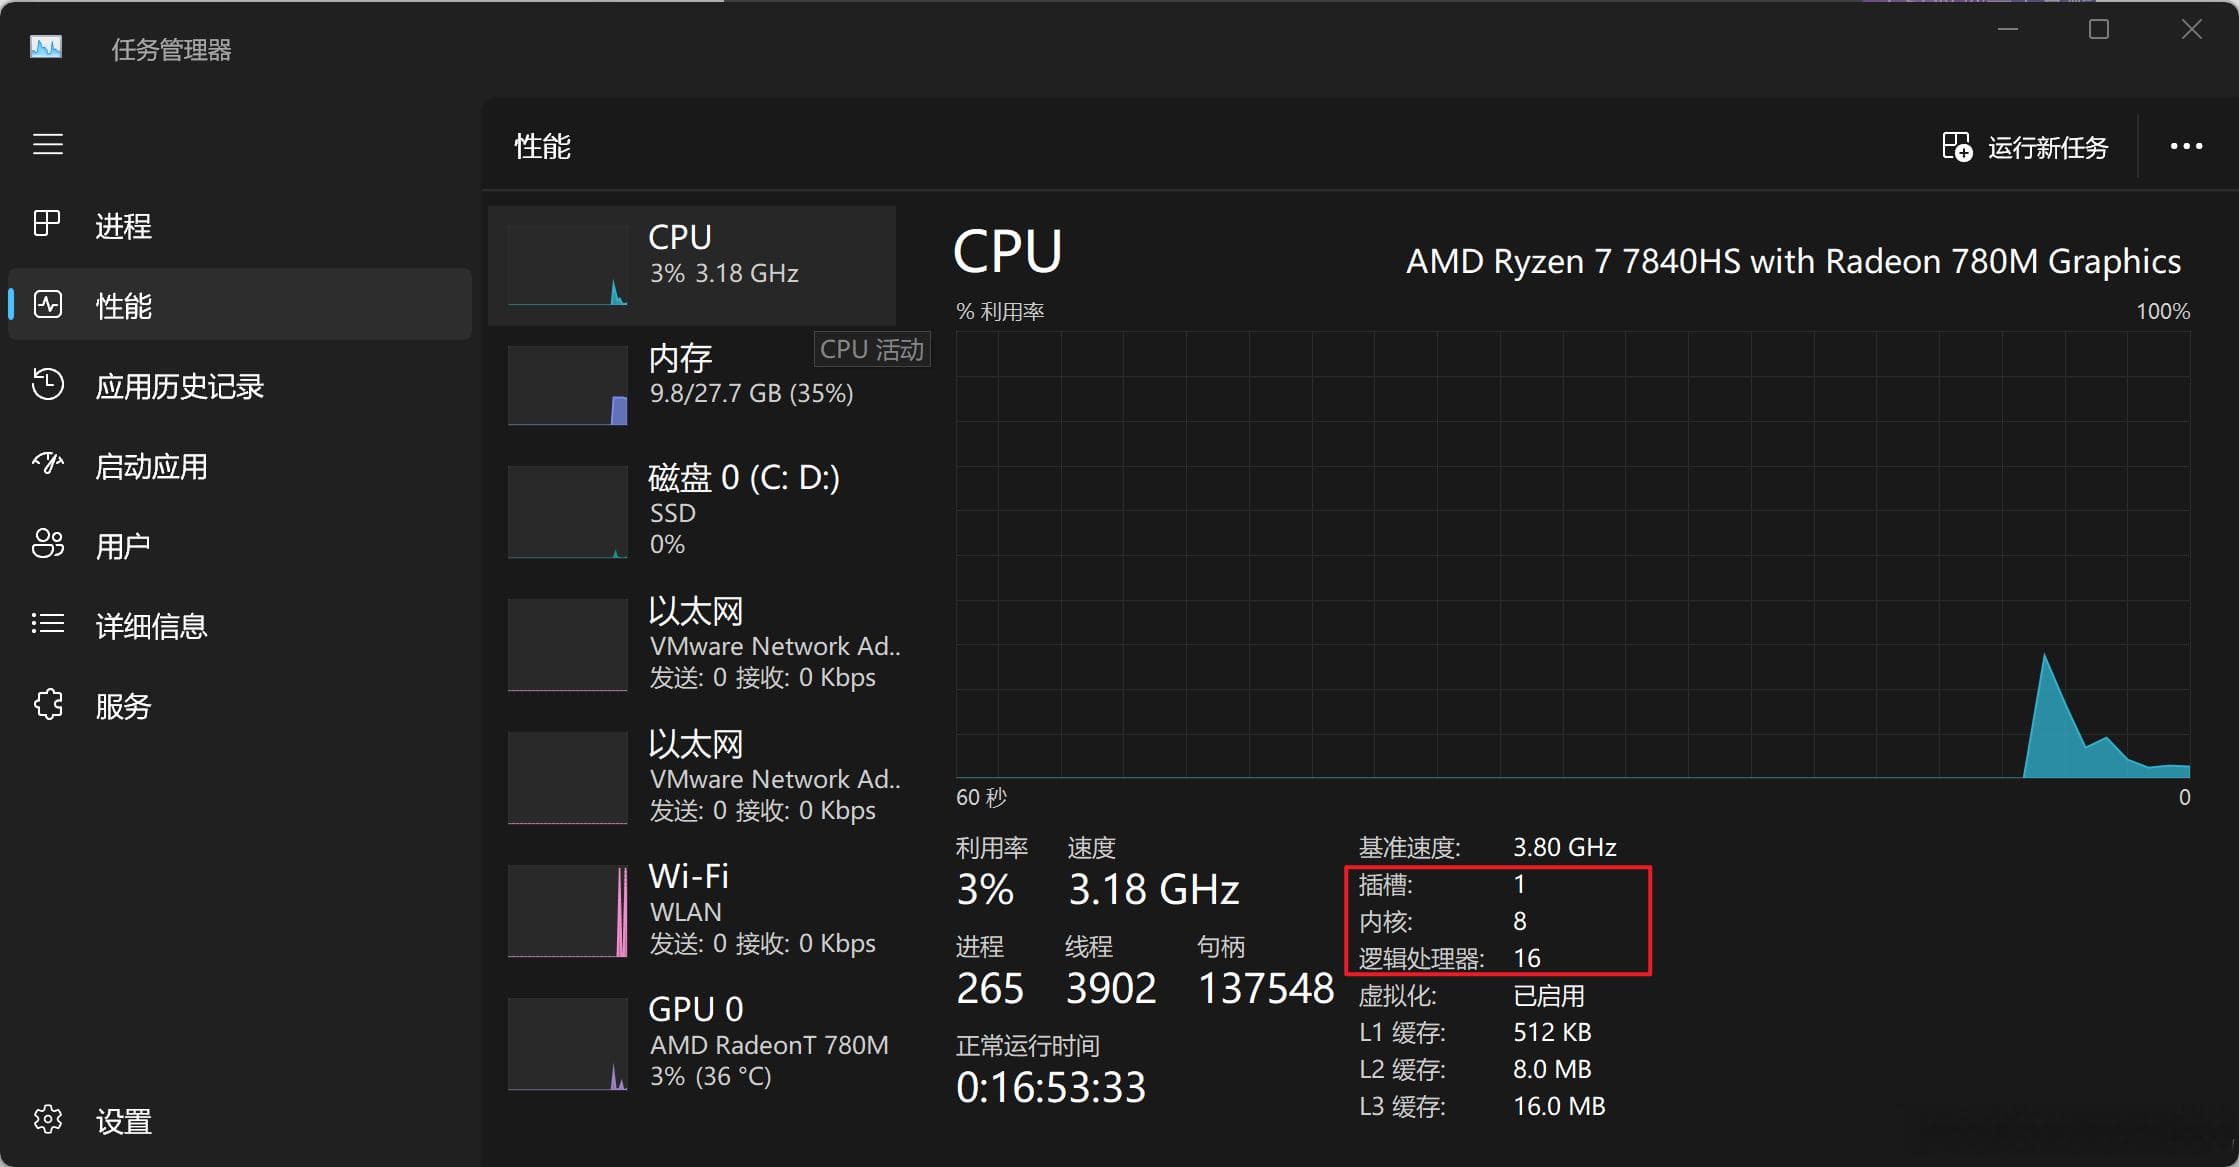Viewport: 2239px width, 1167px height.
Task: Close the 任务管理器 window
Action: pyautogui.click(x=2191, y=29)
